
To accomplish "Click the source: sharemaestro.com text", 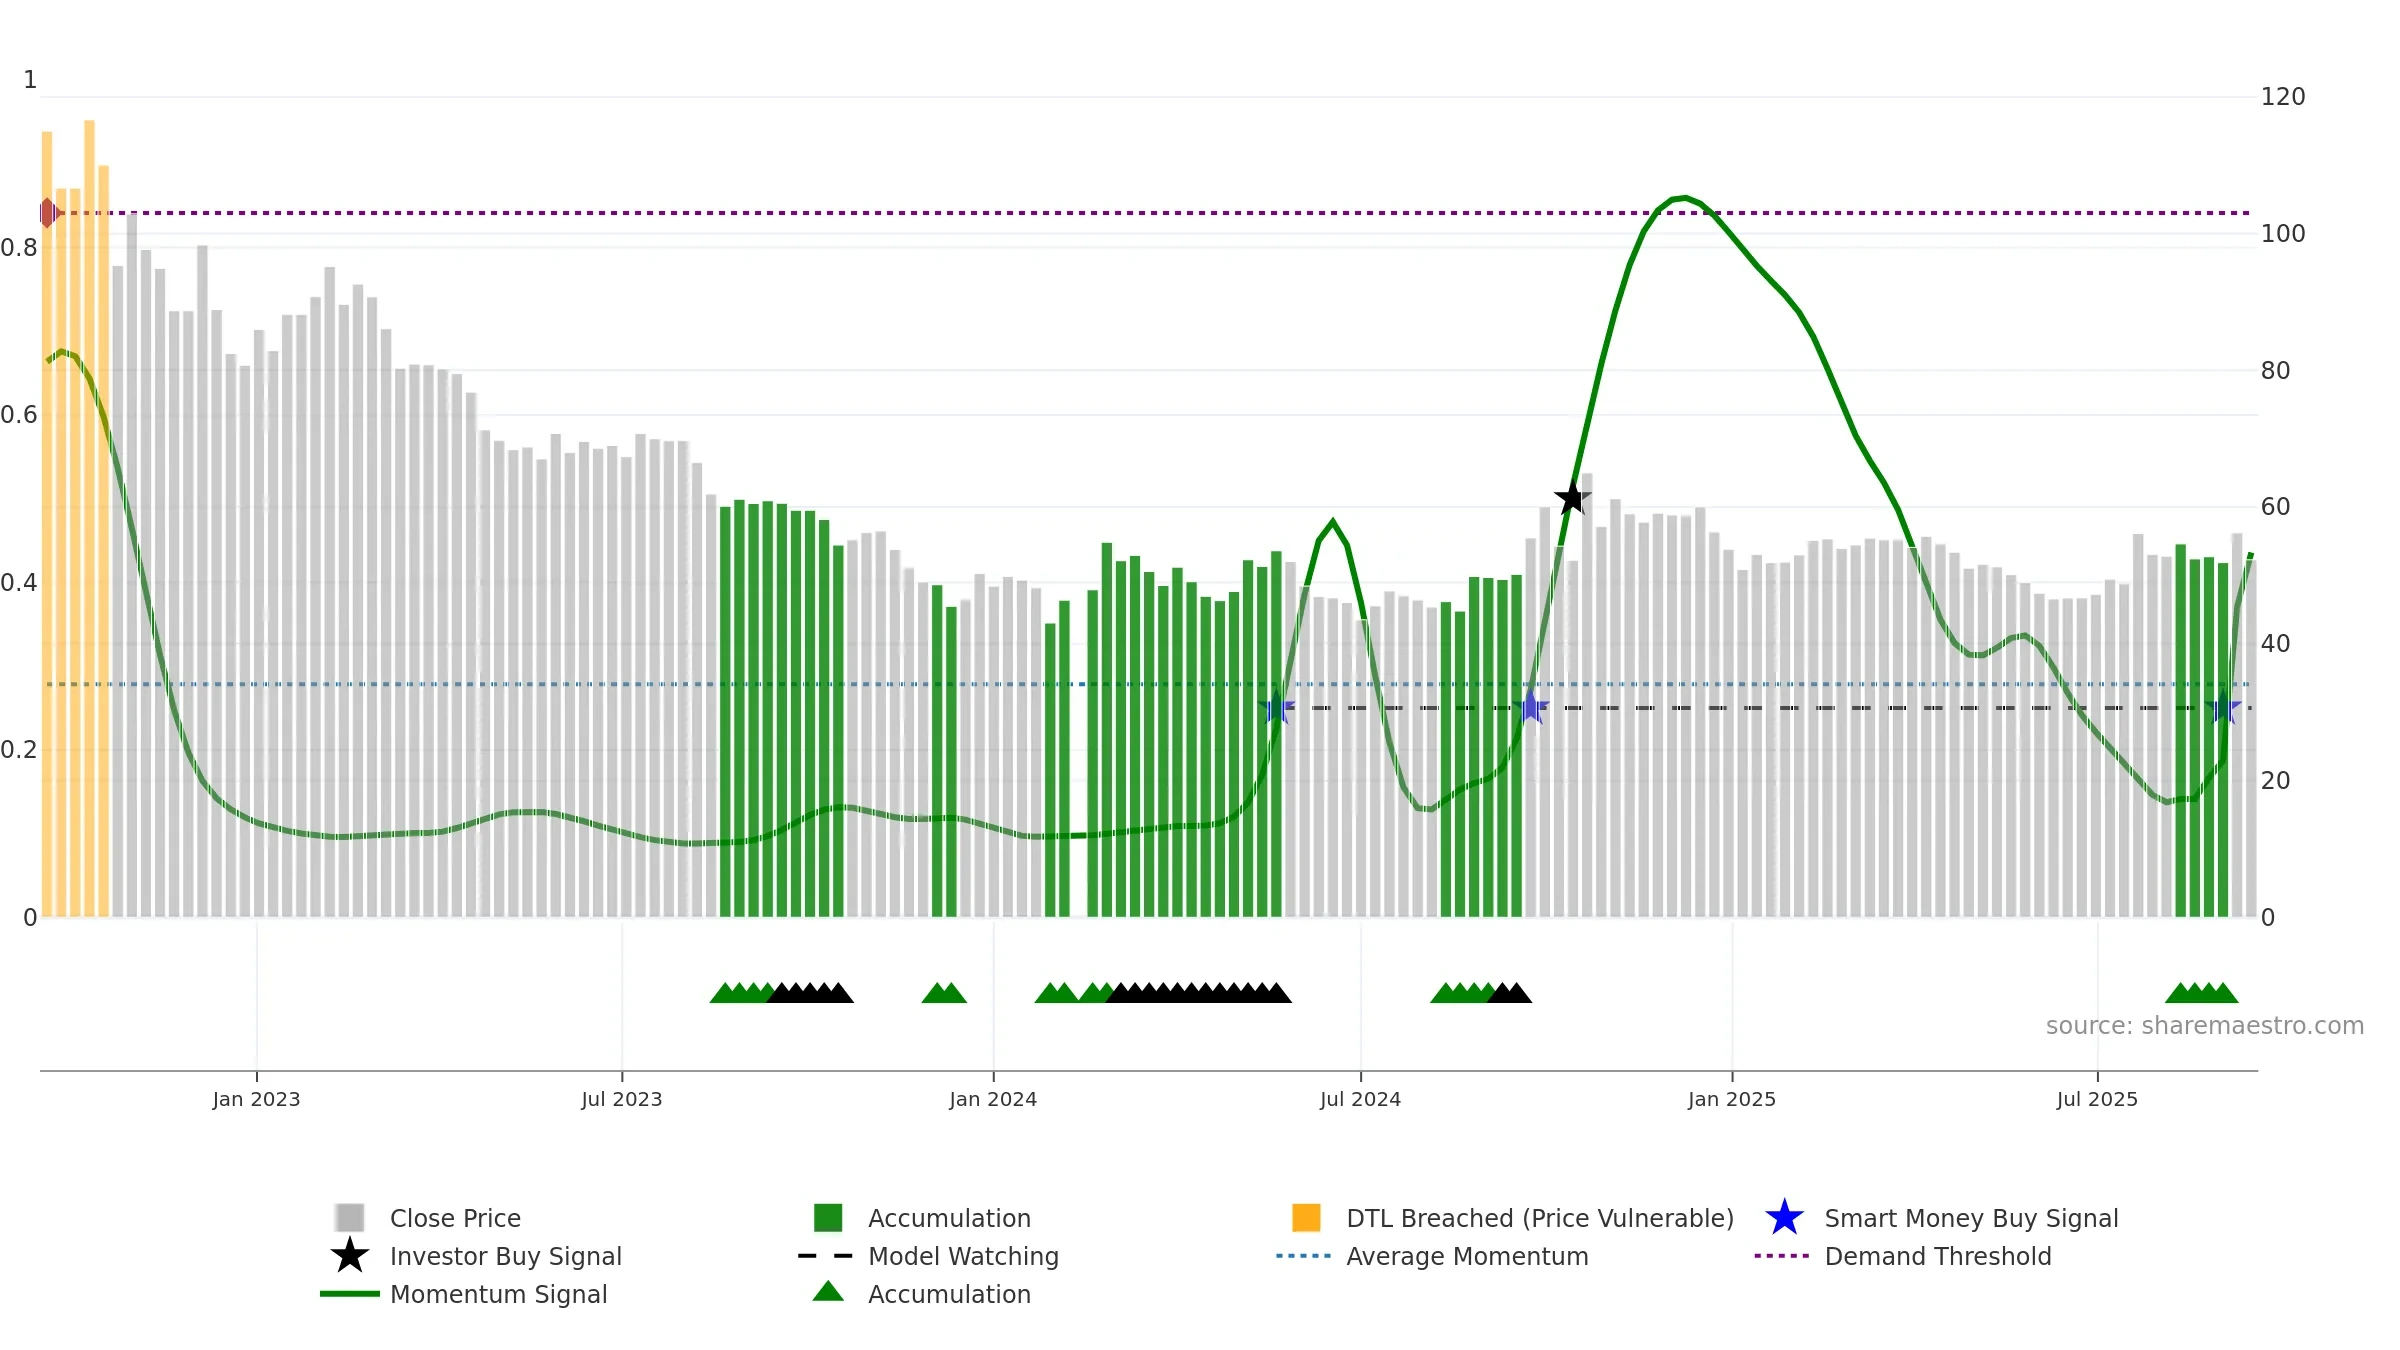I will pyautogui.click(x=2205, y=1026).
